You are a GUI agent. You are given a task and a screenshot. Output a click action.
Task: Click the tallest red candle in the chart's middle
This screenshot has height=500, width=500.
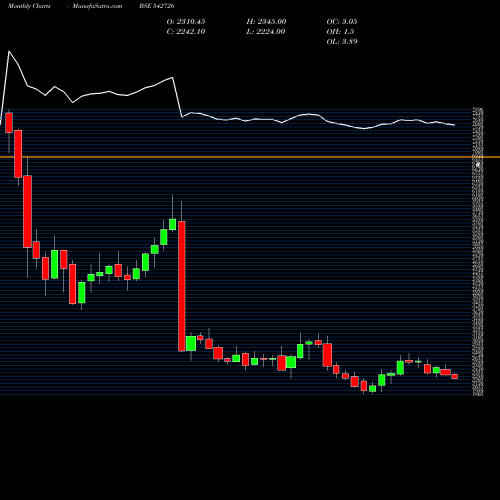(x=182, y=286)
